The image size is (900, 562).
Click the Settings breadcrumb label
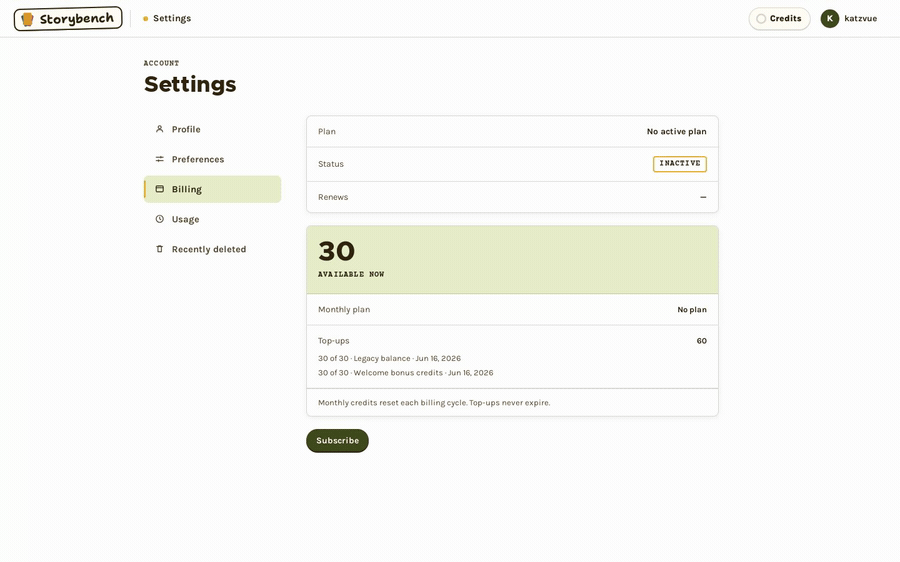point(172,18)
